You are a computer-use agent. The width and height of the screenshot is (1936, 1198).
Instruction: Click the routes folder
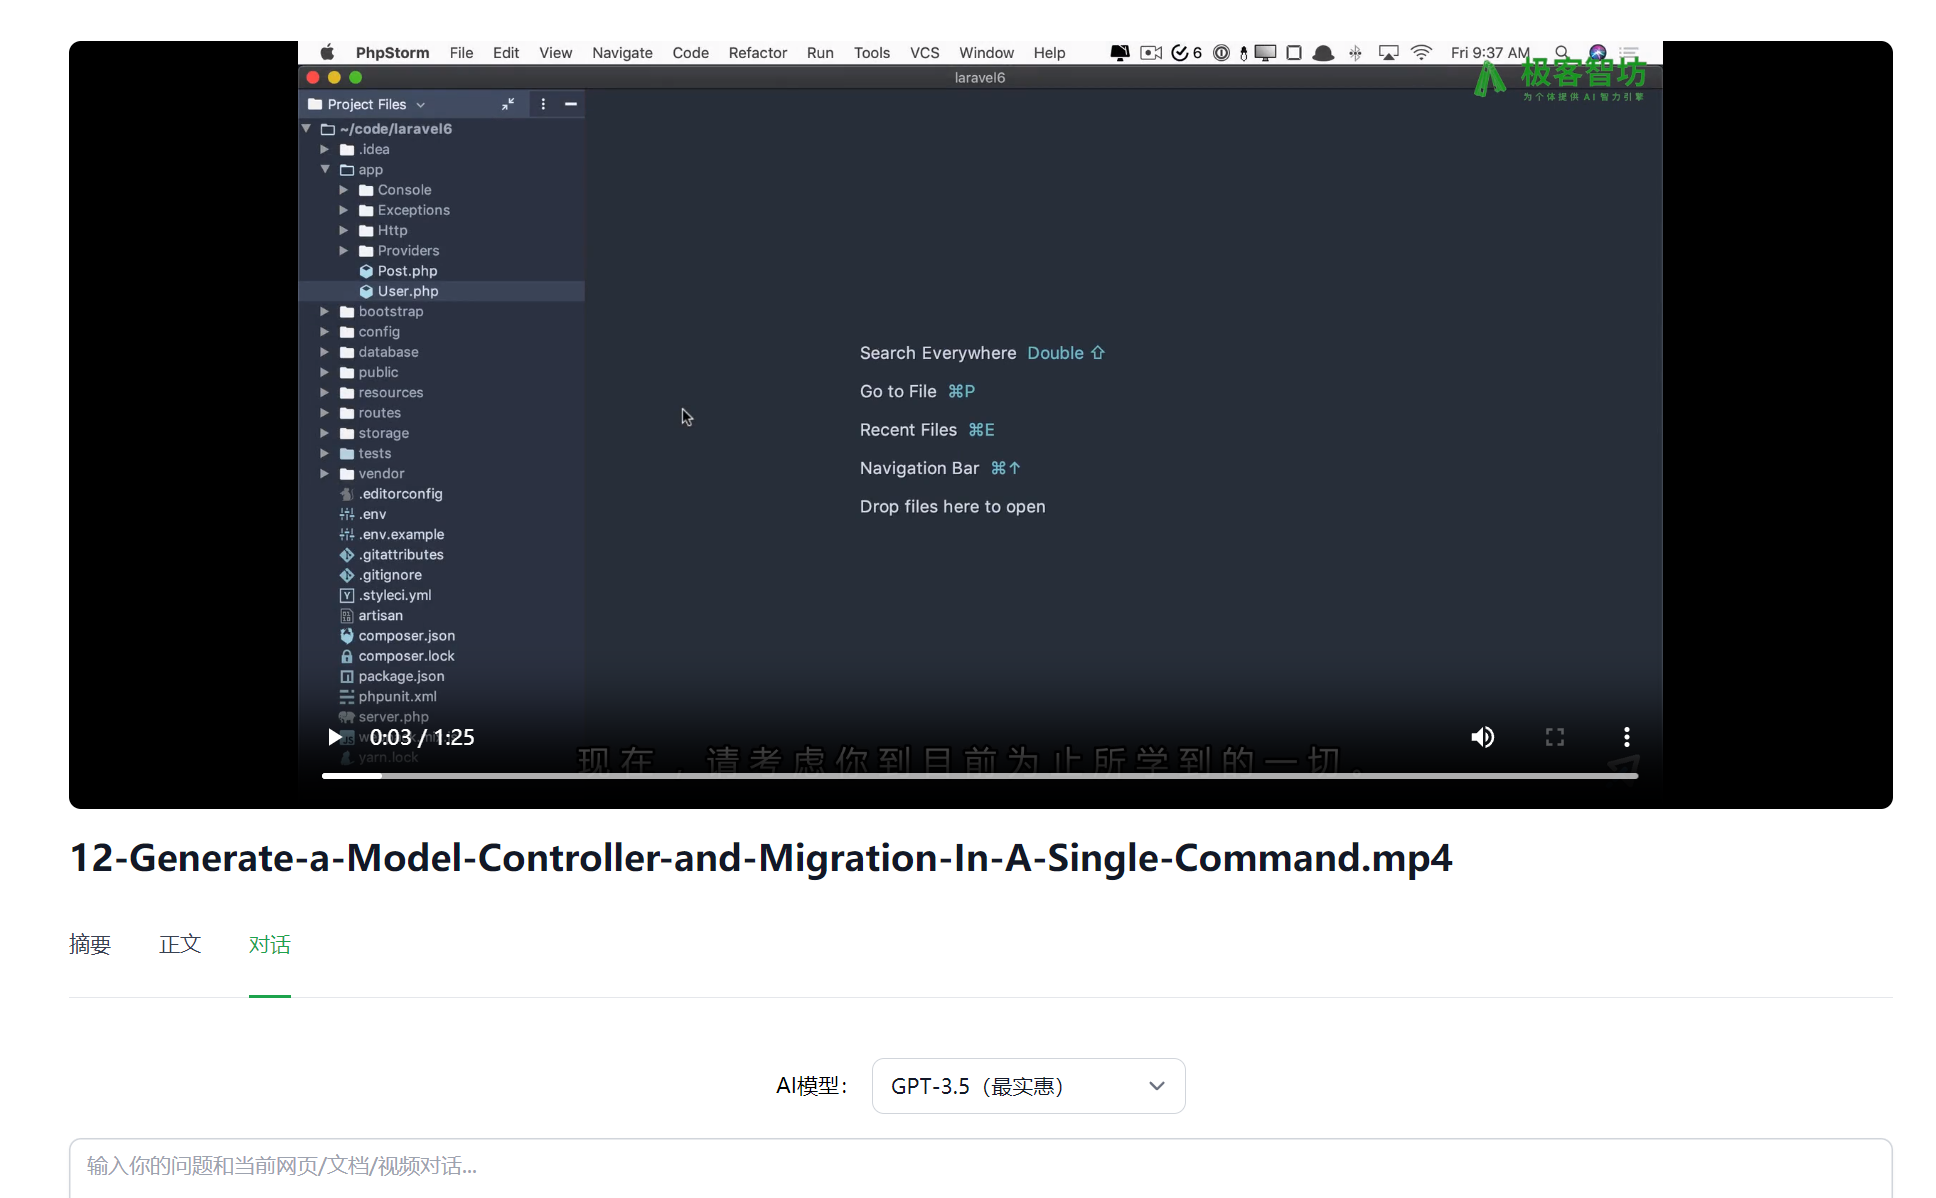(x=379, y=413)
